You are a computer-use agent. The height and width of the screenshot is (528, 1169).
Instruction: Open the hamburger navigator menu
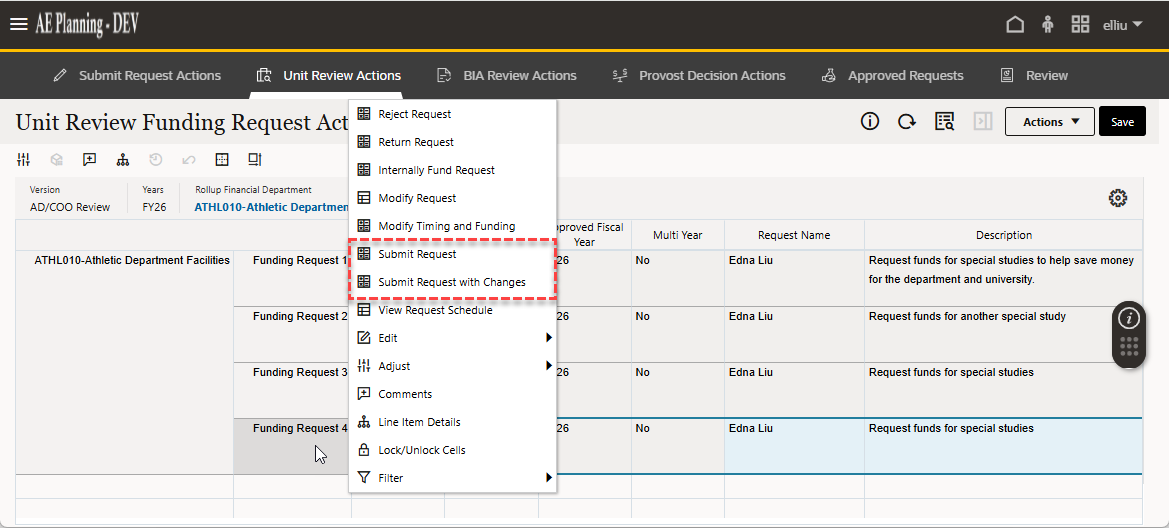19,24
